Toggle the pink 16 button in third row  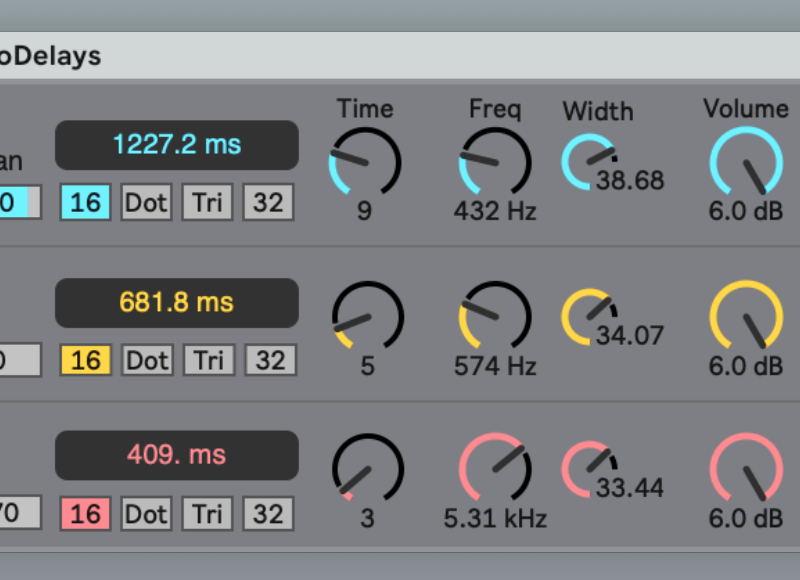coord(85,514)
